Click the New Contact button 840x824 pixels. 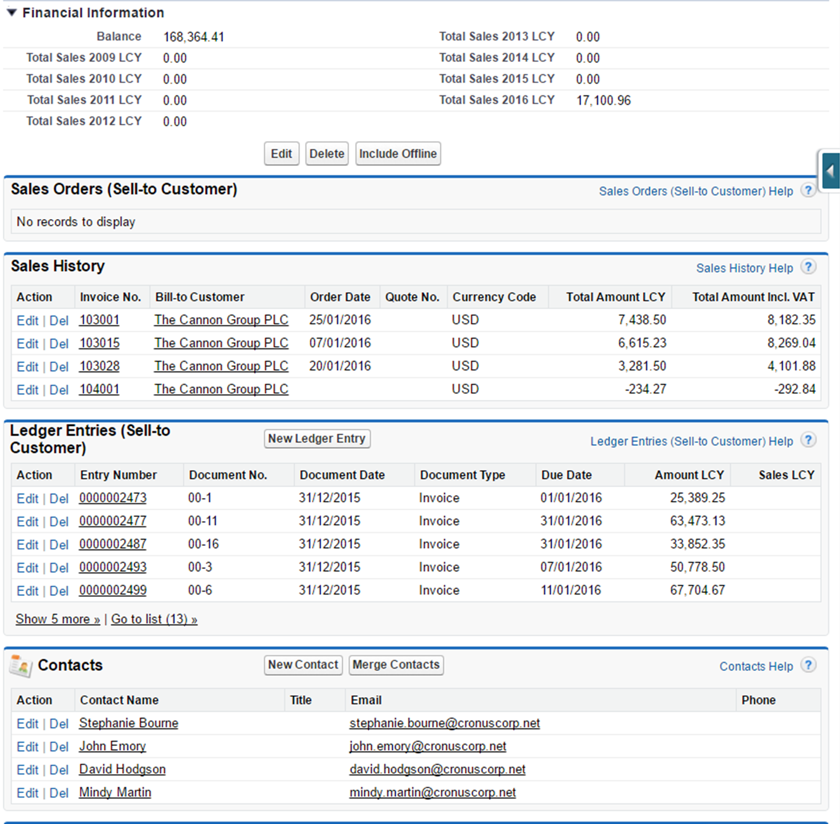(303, 664)
